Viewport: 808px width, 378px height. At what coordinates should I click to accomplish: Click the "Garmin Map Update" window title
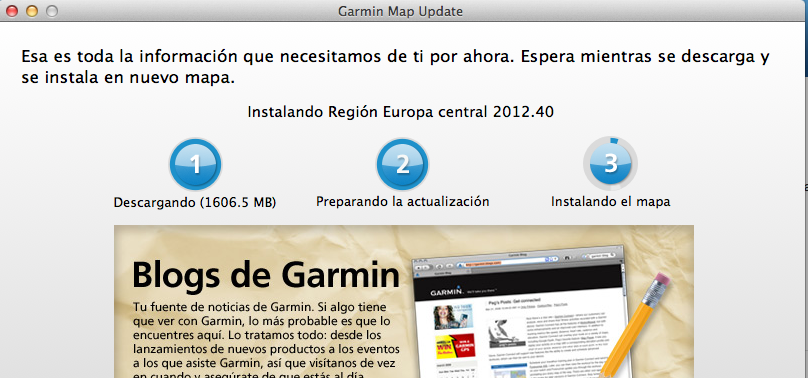400,11
